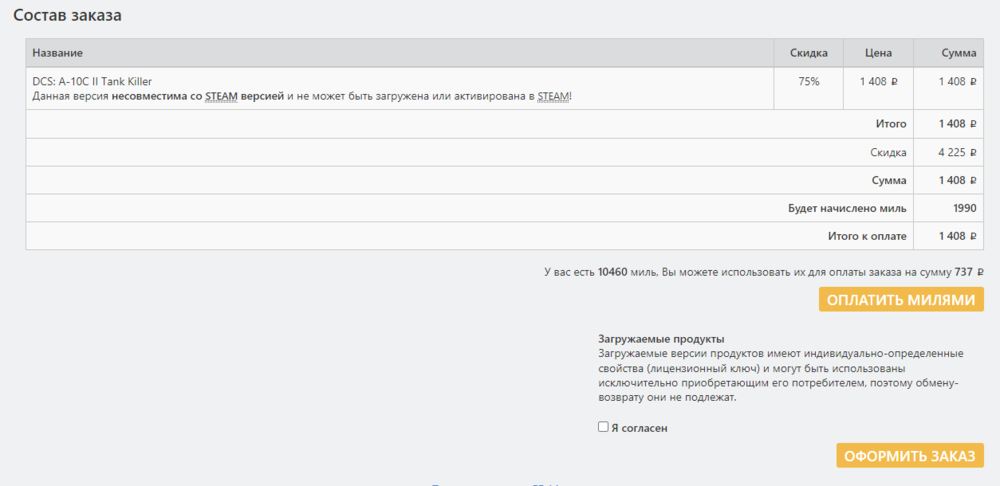Image resolution: width=1000 pixels, height=486 pixels.
Task: Click the underlined STEAM ending the warning
Action: tap(553, 96)
